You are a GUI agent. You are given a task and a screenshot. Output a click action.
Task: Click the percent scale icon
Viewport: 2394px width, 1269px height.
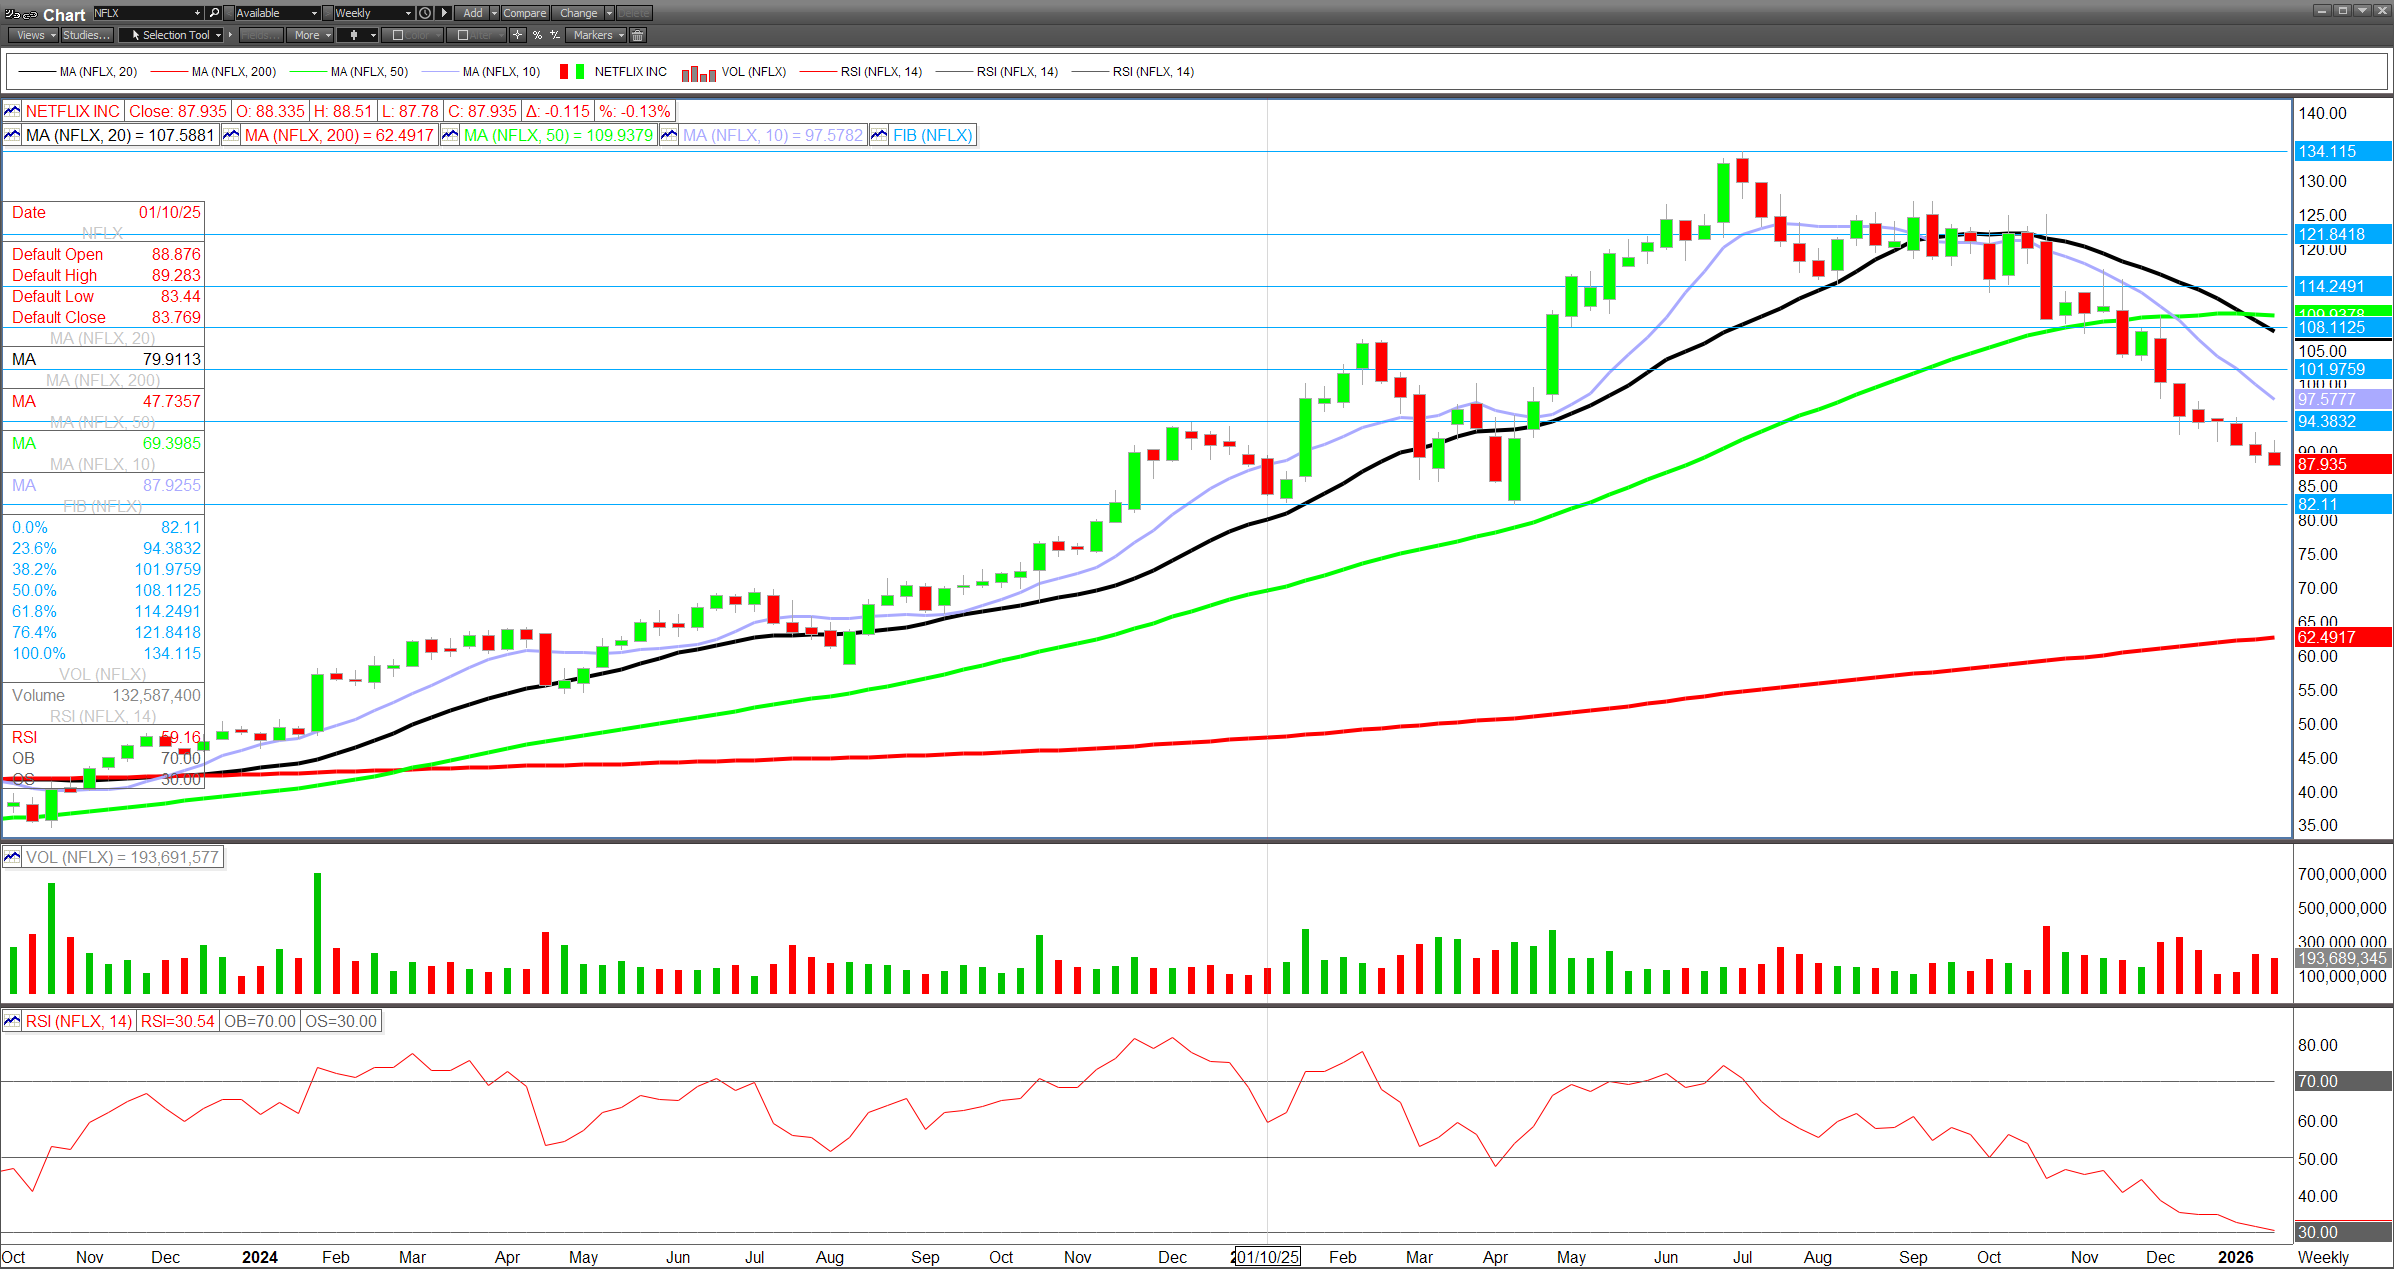point(537,35)
